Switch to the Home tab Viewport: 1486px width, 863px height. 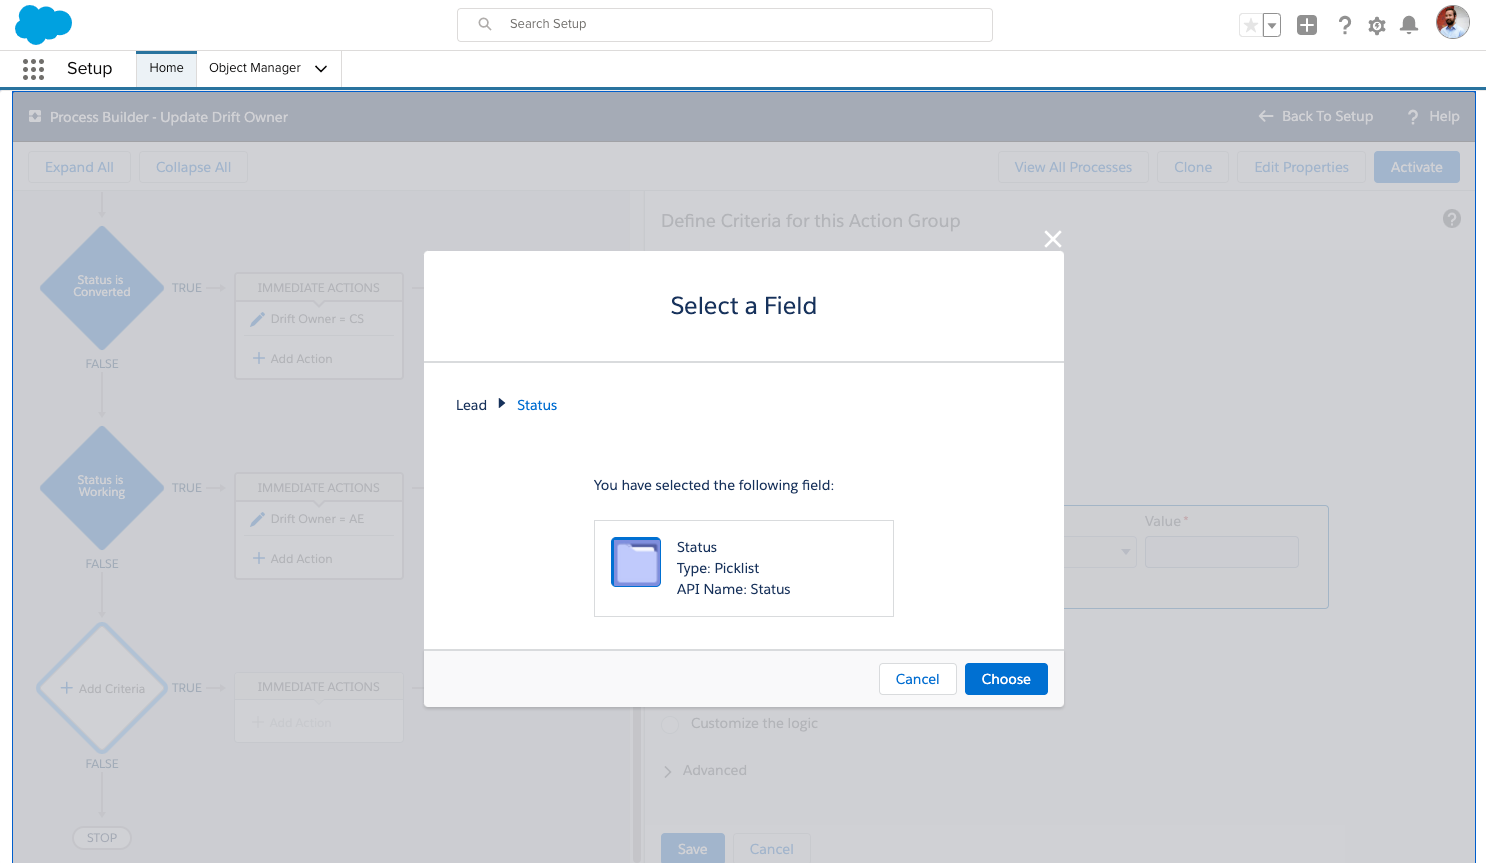[166, 68]
